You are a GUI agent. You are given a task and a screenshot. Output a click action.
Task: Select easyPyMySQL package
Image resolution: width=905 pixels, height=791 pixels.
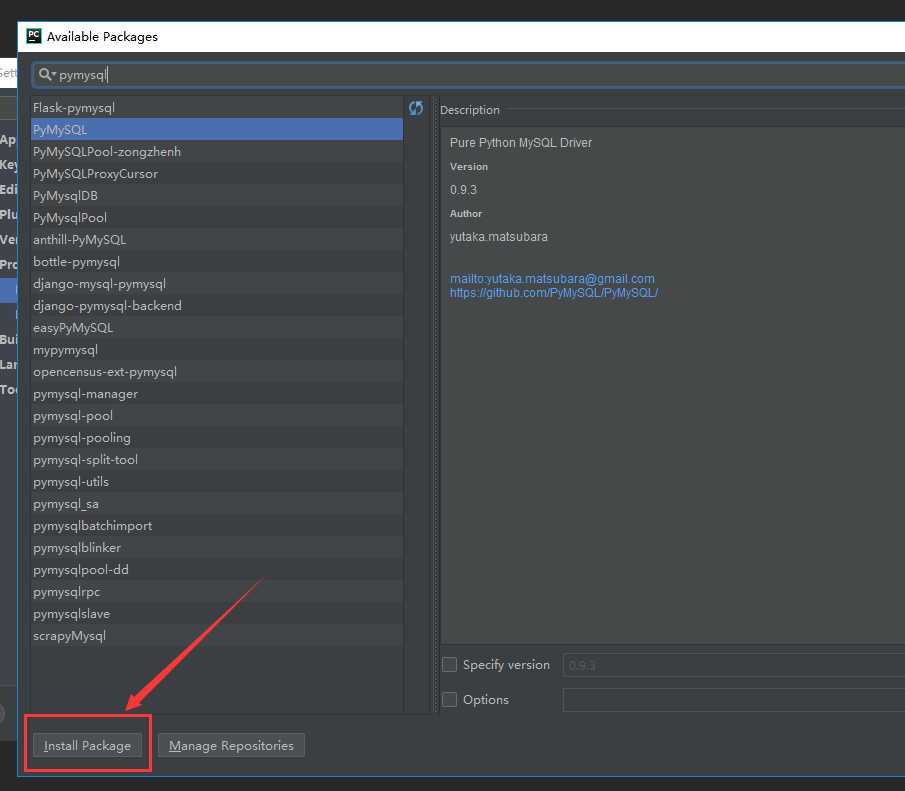pos(217,327)
